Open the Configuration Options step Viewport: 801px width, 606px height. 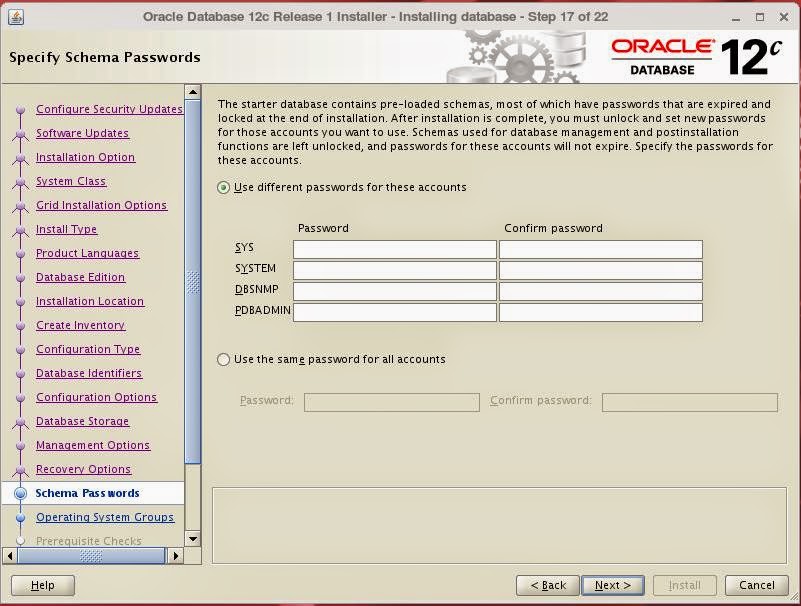[x=96, y=397]
